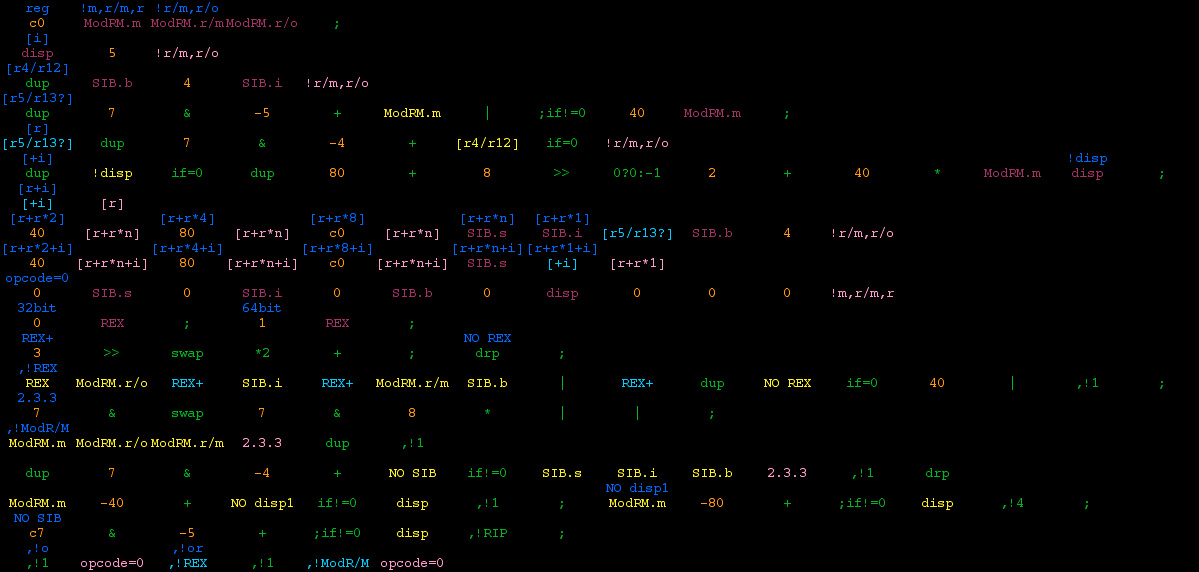The width and height of the screenshot is (1199, 572).
Task: Select the orange '-80' number
Action: [712, 504]
